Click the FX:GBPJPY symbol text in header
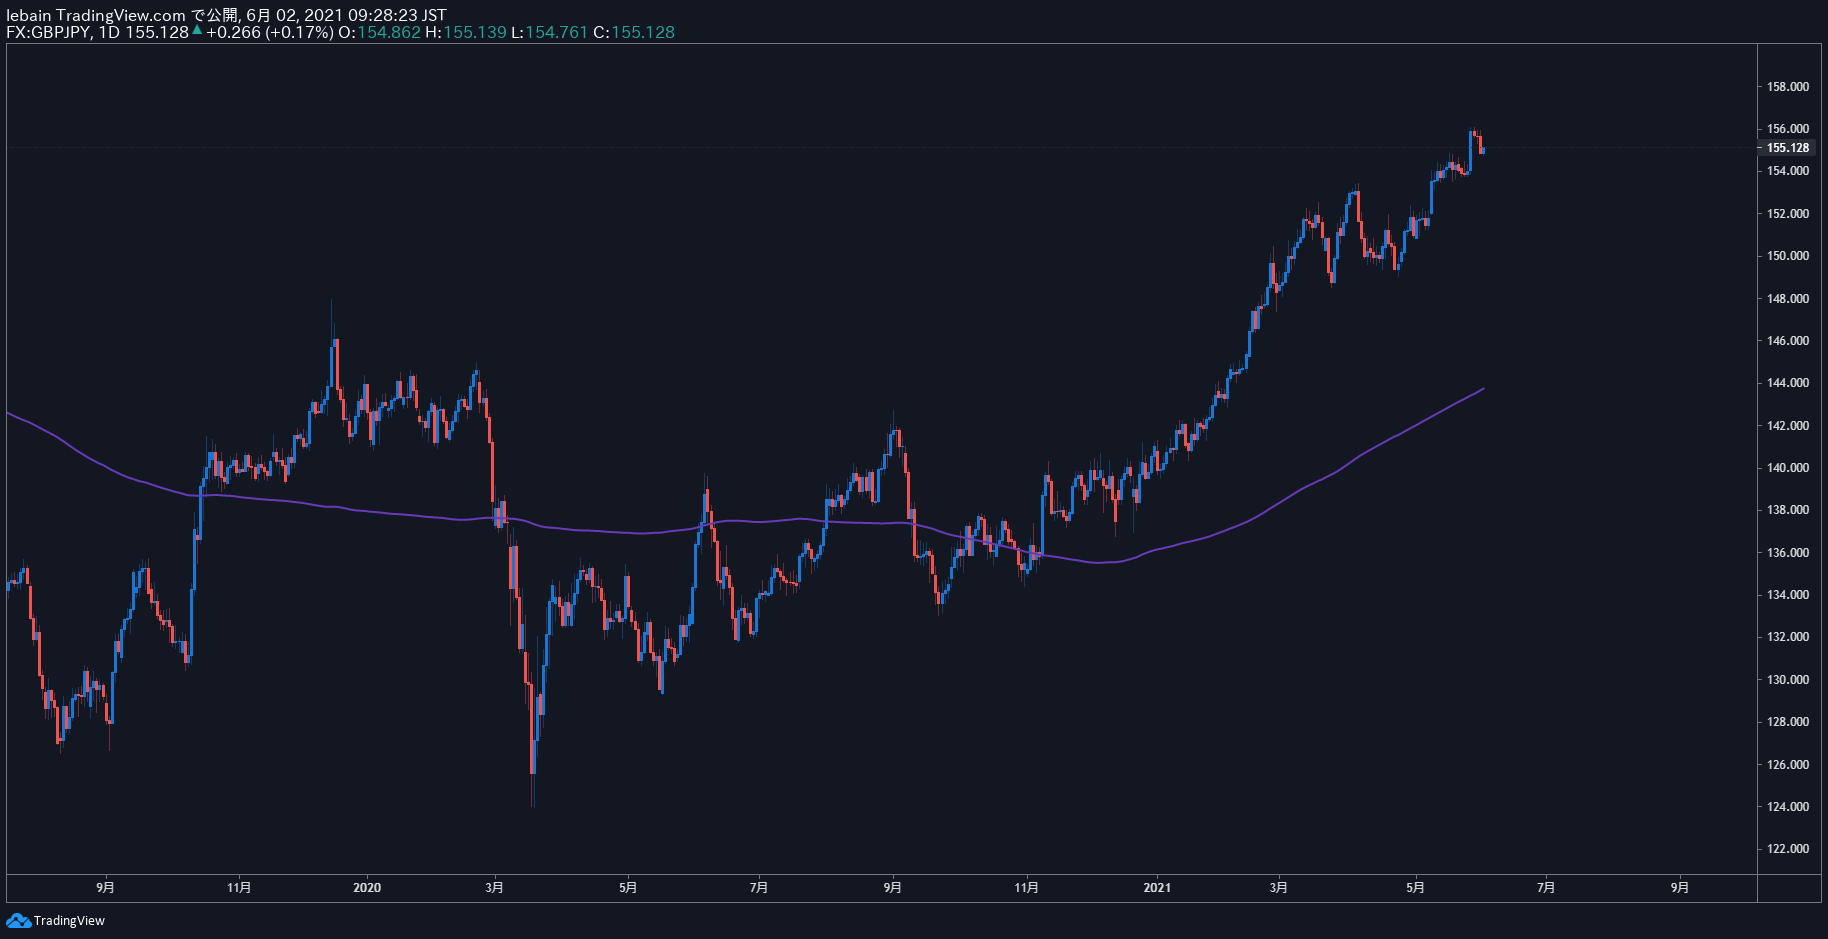This screenshot has width=1828, height=939. [x=48, y=32]
